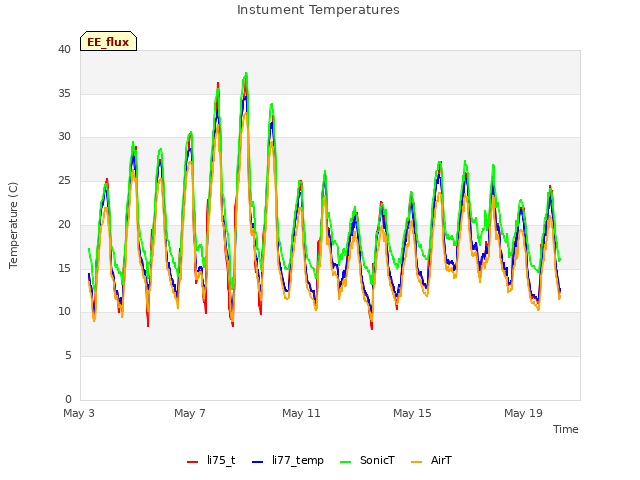Click the blue li77_temp legend swatch
The image size is (640, 480).
(x=258, y=462)
